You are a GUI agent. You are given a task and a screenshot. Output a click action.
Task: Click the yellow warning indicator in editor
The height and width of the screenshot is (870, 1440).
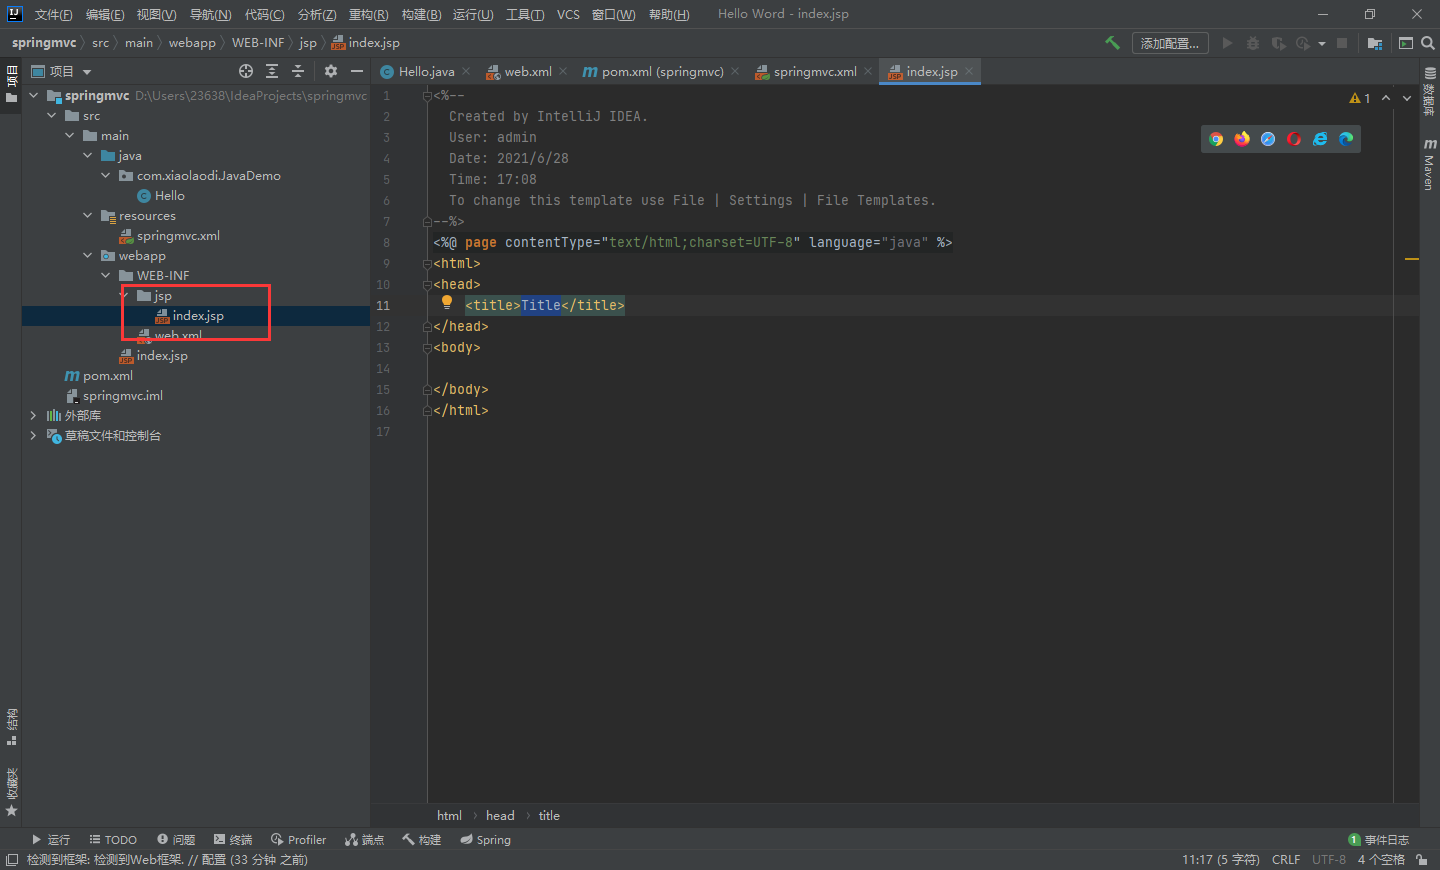click(x=1360, y=98)
